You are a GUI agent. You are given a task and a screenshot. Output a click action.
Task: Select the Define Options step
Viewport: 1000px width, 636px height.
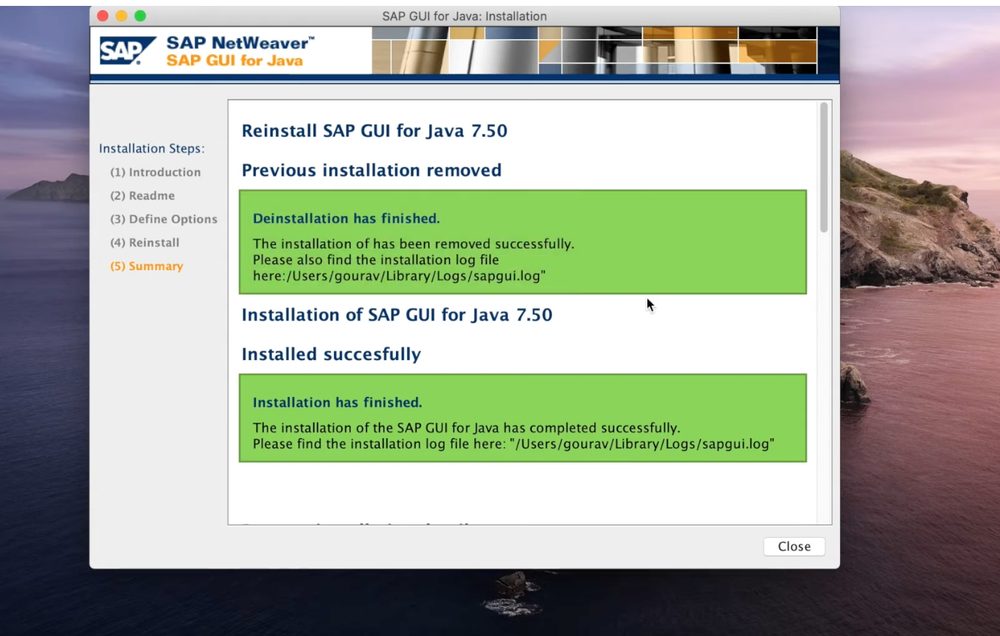tap(163, 219)
